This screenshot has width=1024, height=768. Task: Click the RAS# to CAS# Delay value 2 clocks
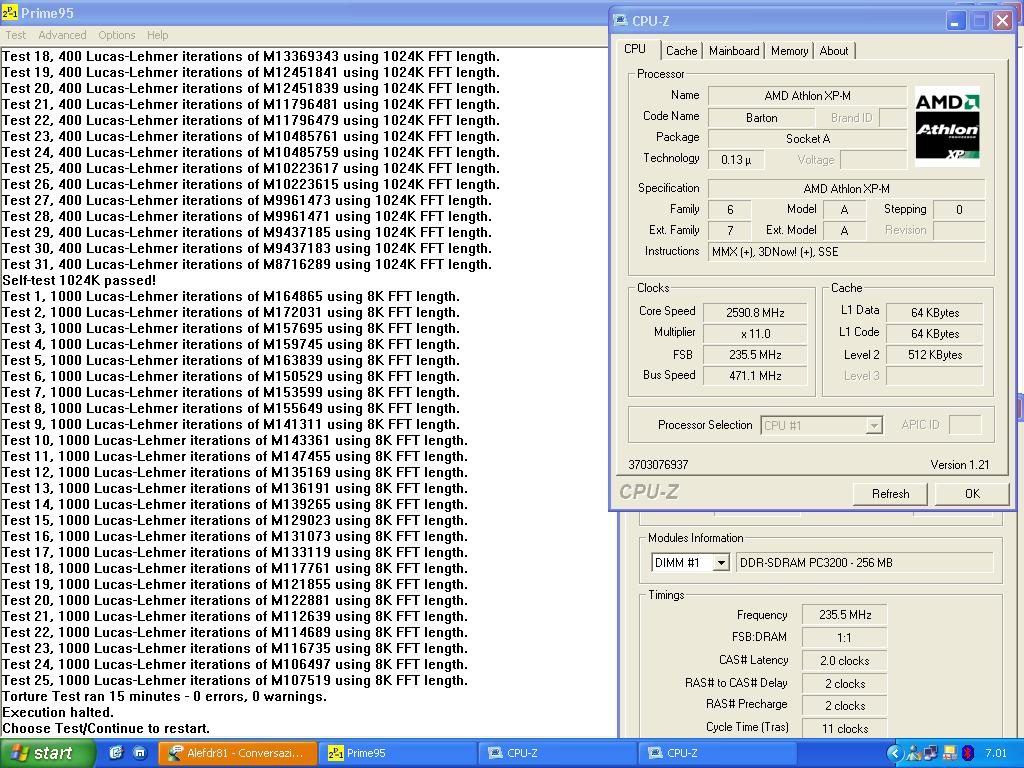844,684
